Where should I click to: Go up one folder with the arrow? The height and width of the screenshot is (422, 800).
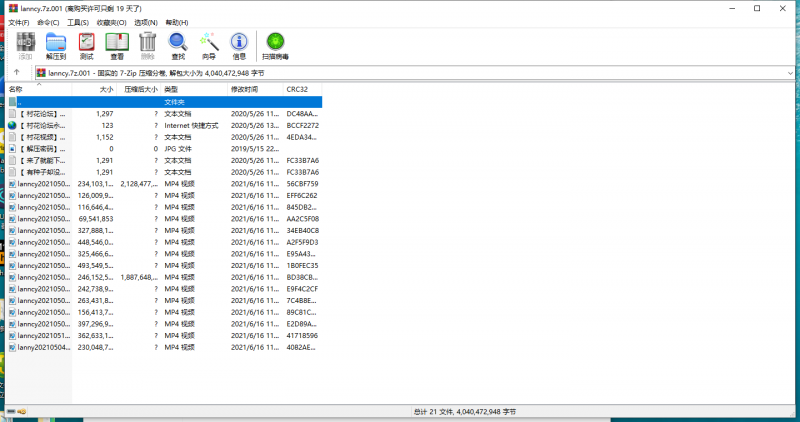pyautogui.click(x=17, y=73)
